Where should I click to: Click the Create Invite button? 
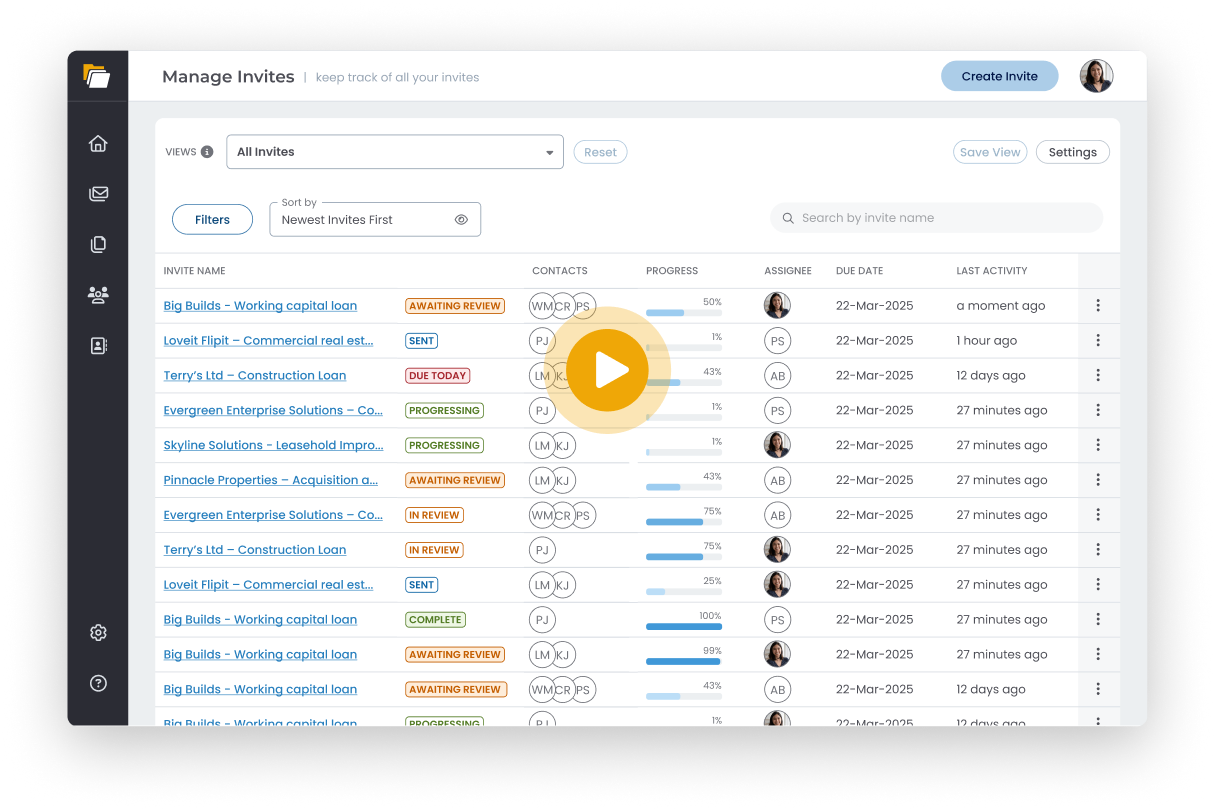click(x=999, y=76)
